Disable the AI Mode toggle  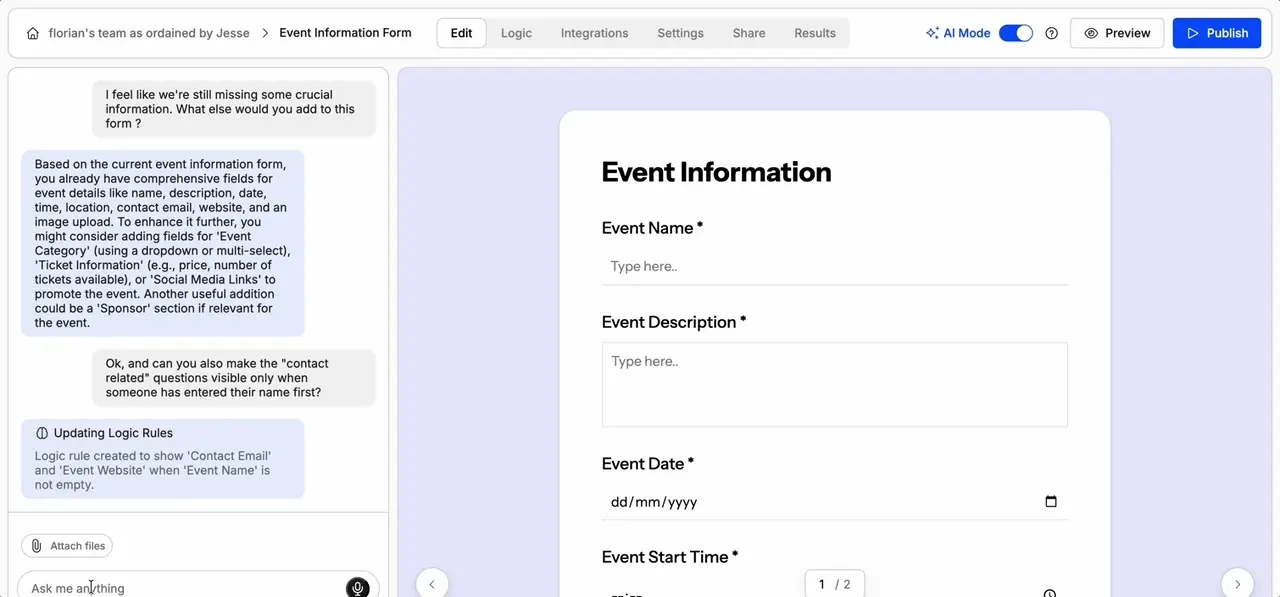[1016, 32]
